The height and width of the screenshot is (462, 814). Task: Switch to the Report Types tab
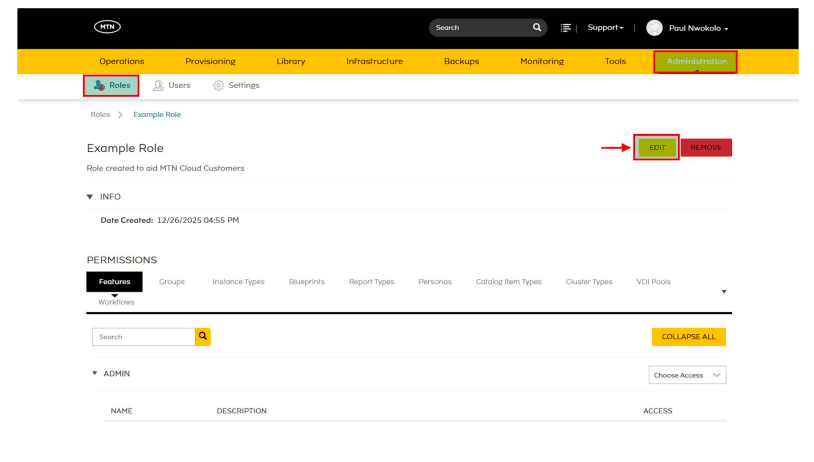coord(372,281)
